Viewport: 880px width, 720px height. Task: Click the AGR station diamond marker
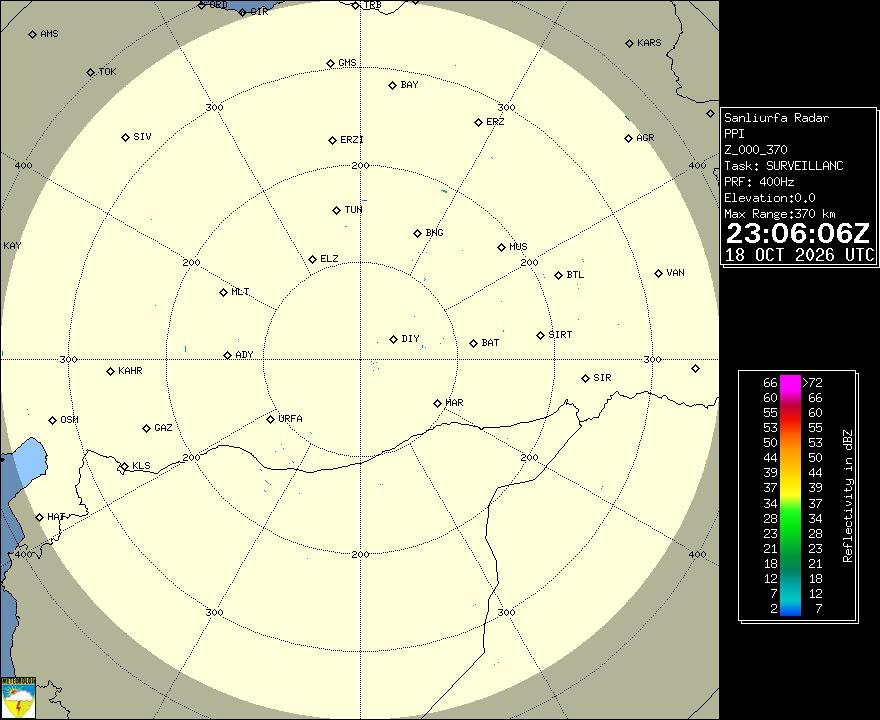point(629,139)
